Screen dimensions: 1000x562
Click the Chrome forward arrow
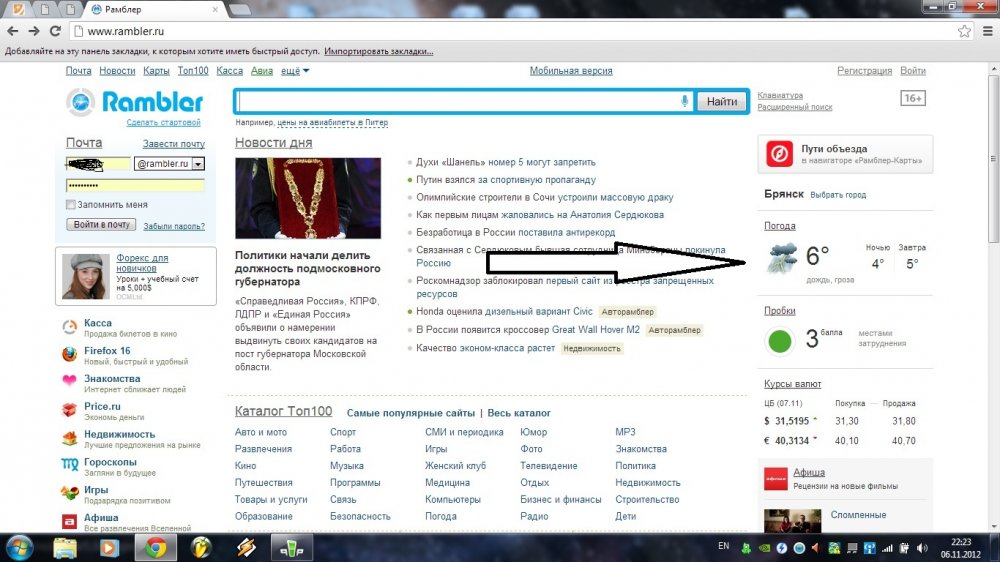pos(34,31)
